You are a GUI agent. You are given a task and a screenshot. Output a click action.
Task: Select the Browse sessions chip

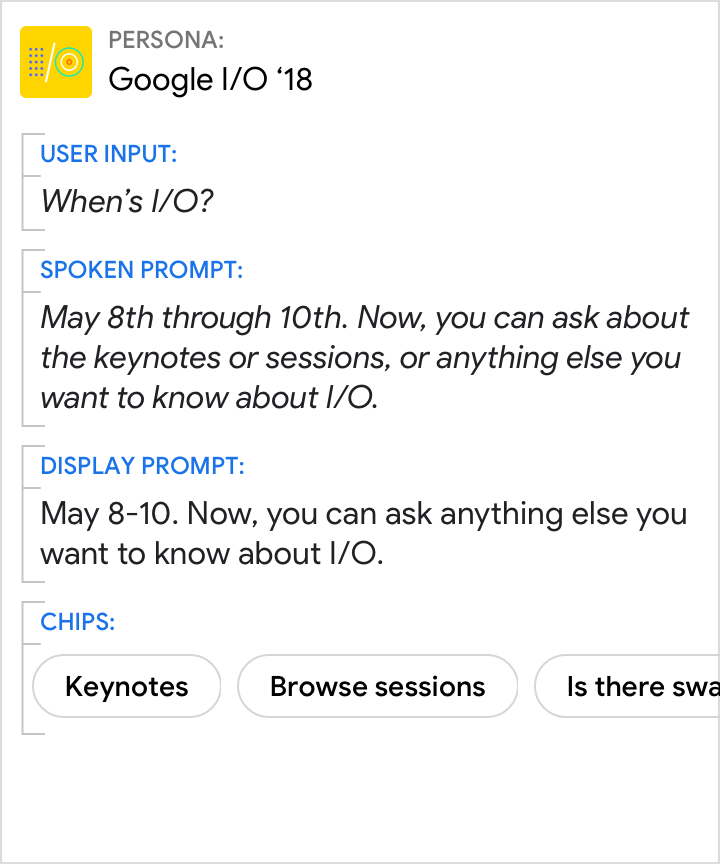click(378, 687)
